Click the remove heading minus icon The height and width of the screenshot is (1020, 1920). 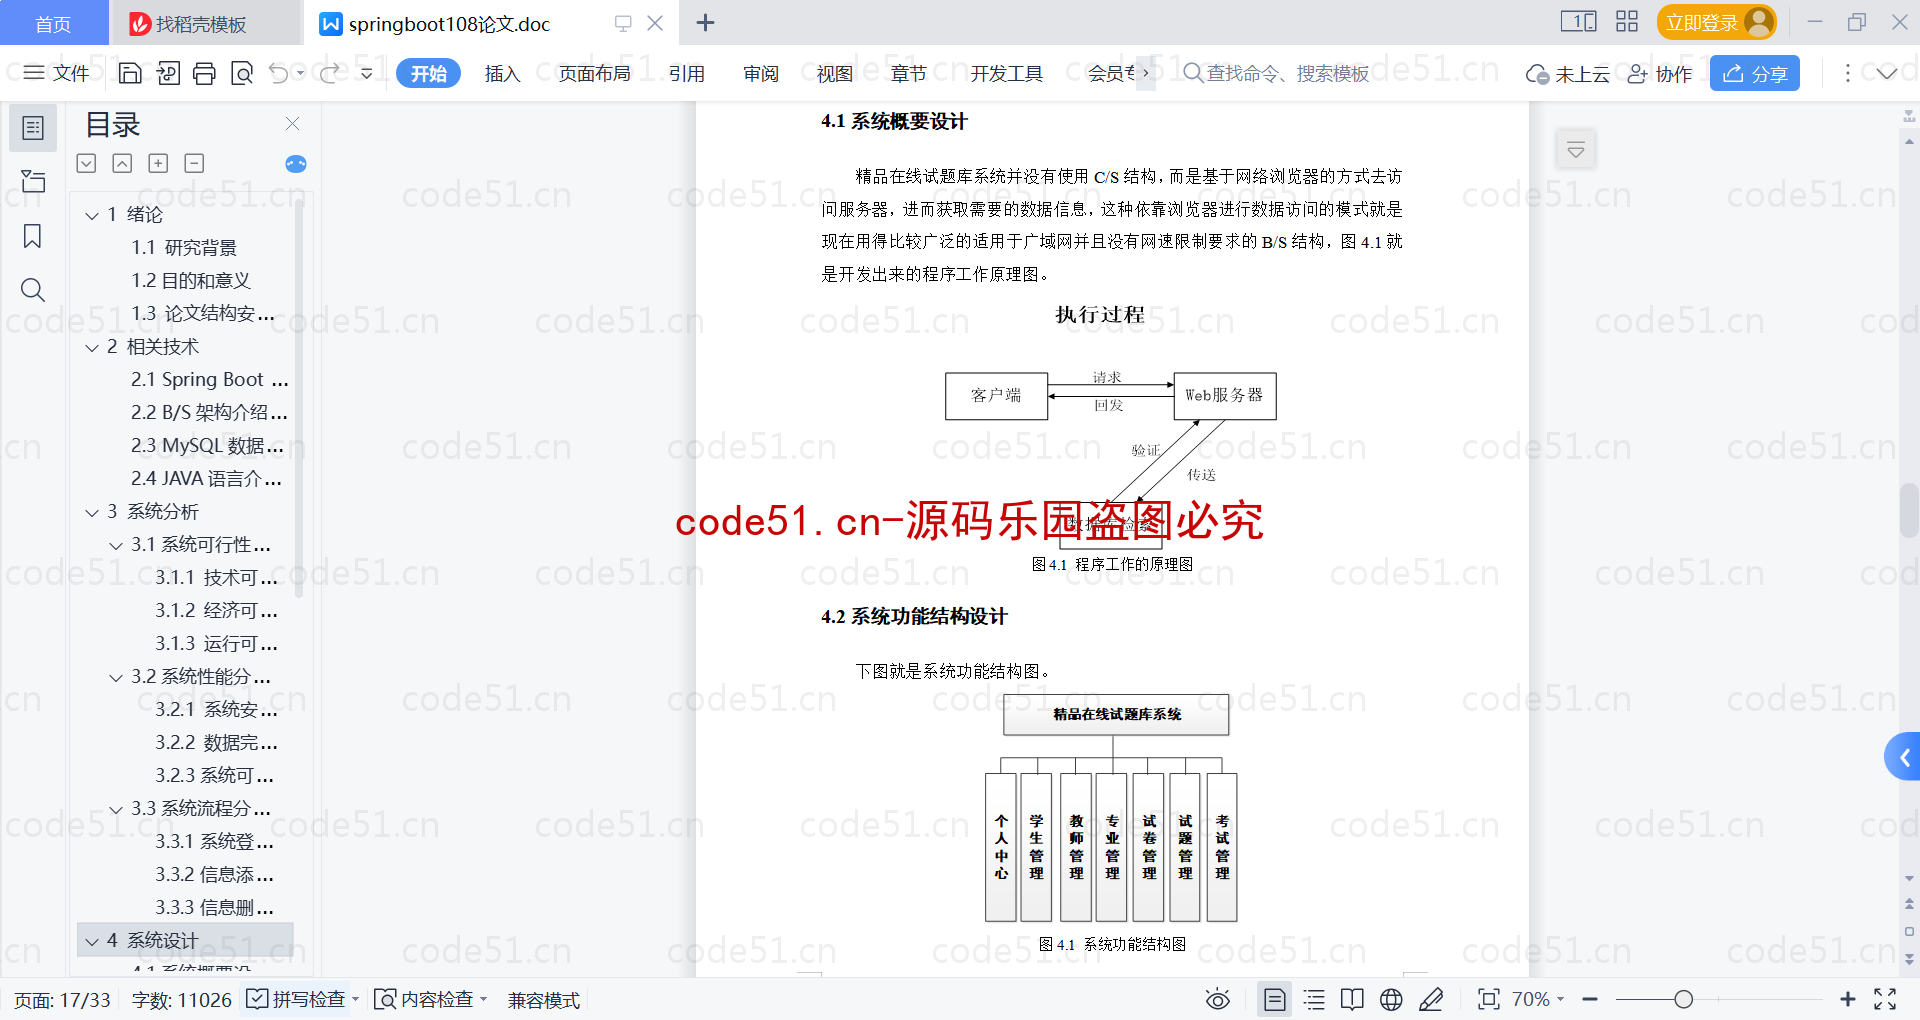point(195,163)
